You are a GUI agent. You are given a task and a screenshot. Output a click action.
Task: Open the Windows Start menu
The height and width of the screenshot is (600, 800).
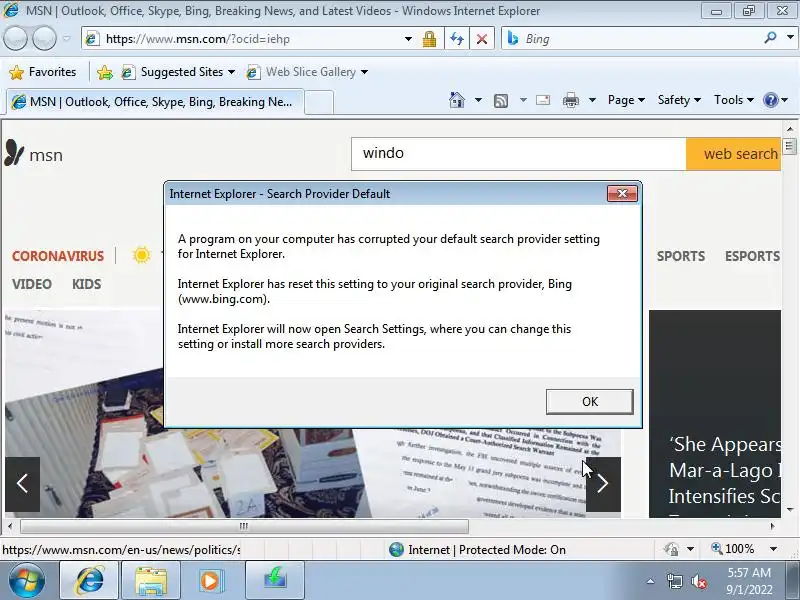pyautogui.click(x=27, y=580)
